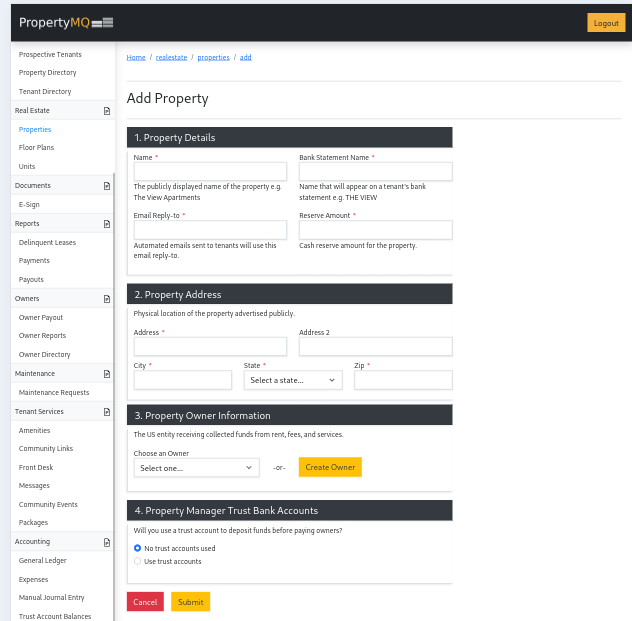Cancel adding the property
Image resolution: width=632 pixels, height=621 pixels.
[145, 601]
